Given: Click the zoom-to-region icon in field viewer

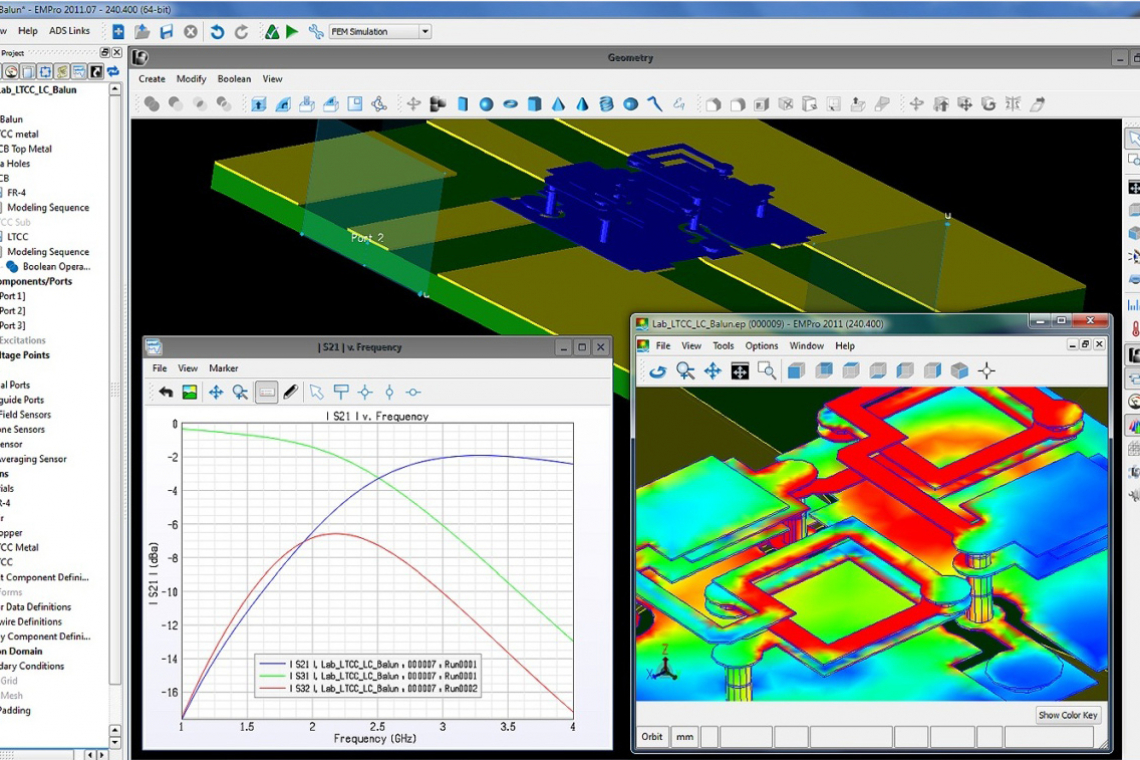Looking at the screenshot, I should 766,371.
